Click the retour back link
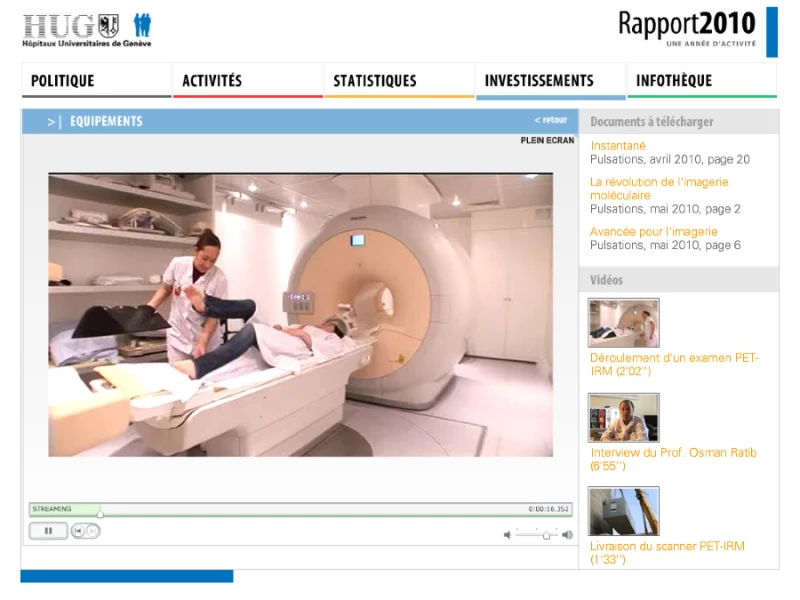 [x=551, y=120]
